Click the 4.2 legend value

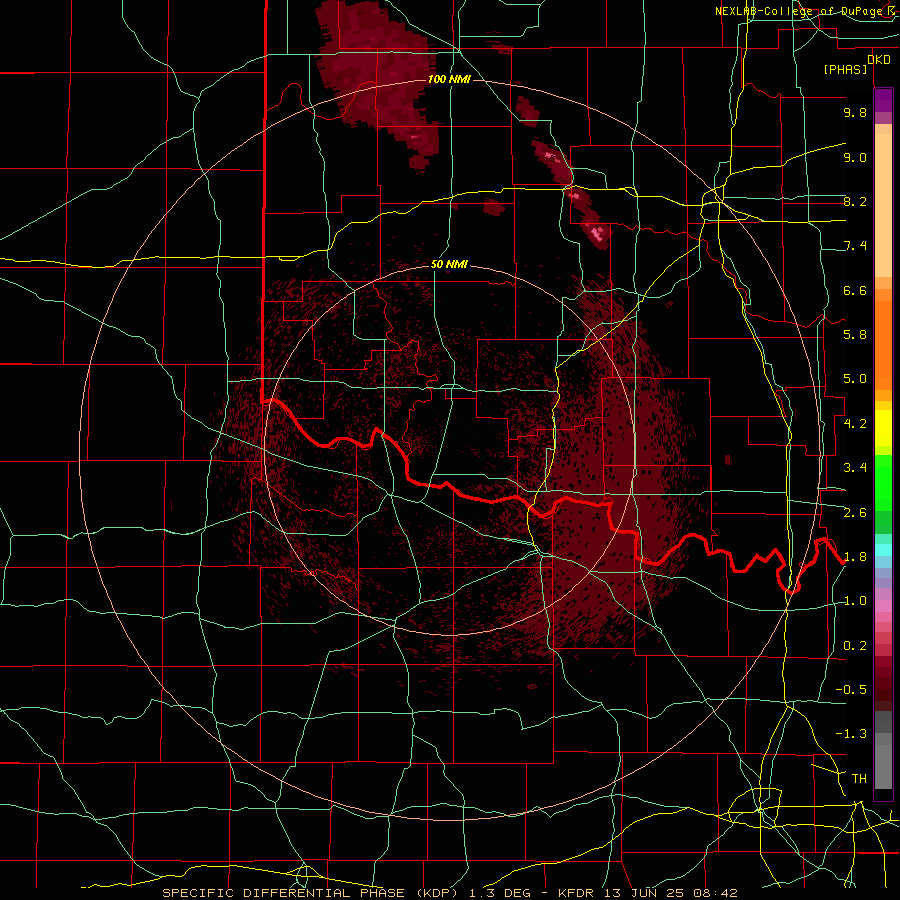coord(855,424)
